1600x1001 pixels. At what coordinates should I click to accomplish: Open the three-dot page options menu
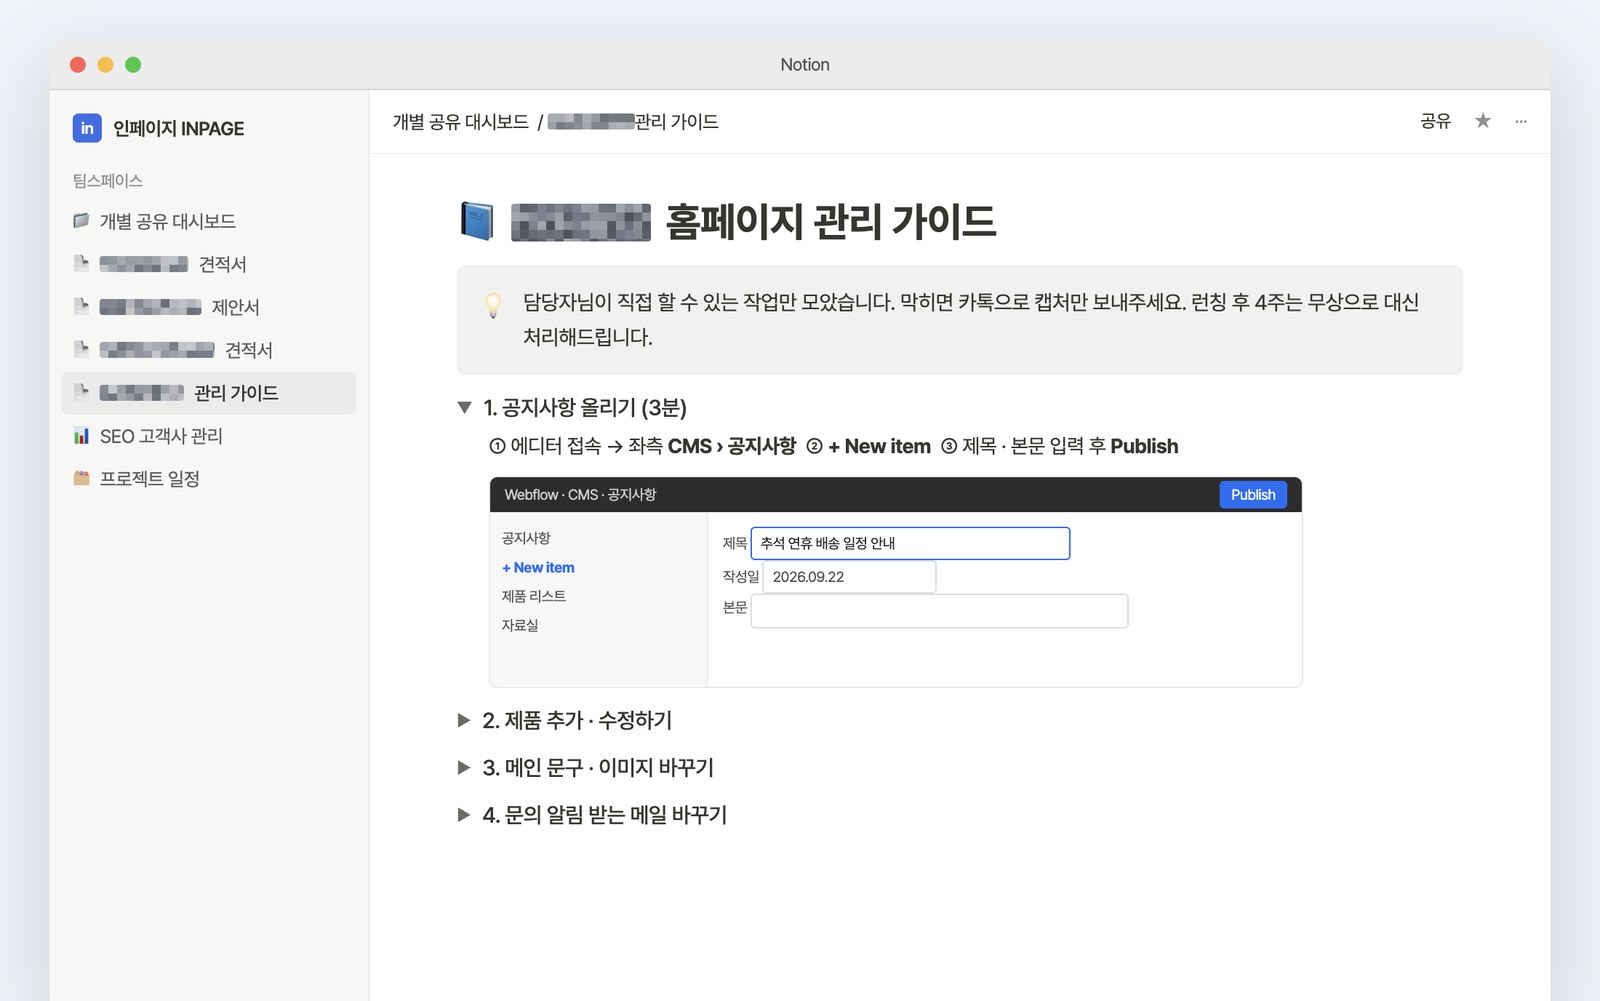click(x=1521, y=121)
